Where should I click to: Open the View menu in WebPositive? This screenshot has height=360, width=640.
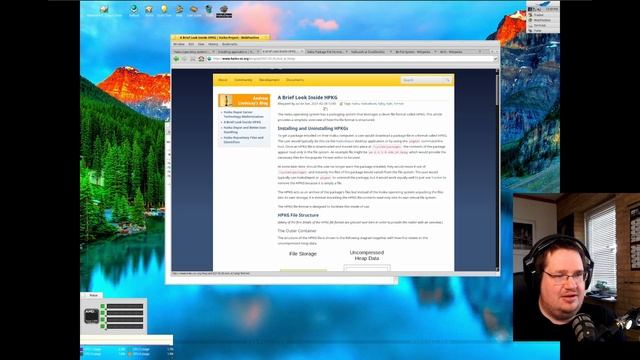(x=201, y=44)
